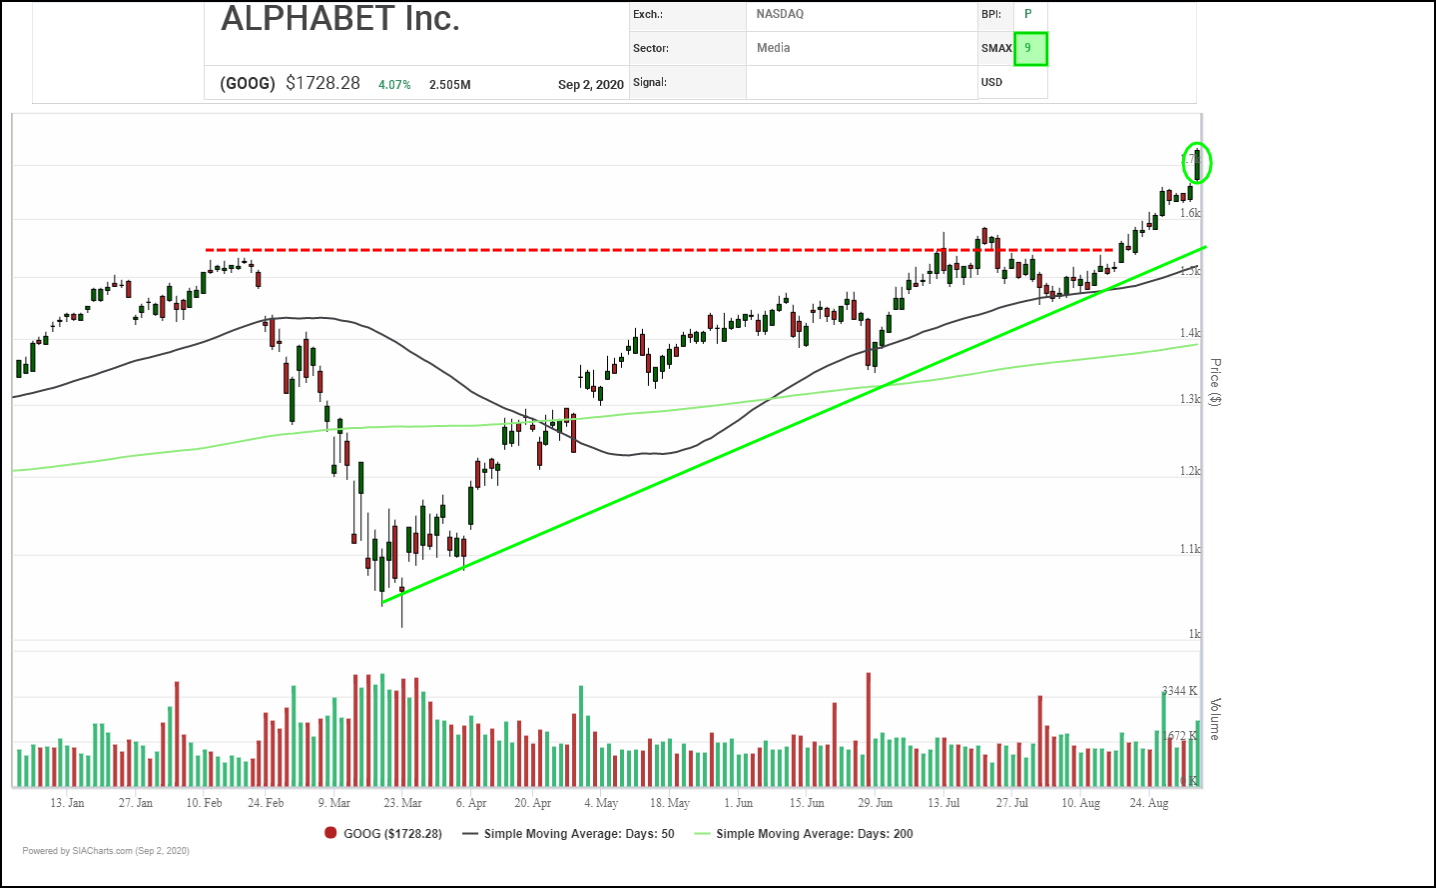Viewport: 1436px width, 888px height.
Task: Click the ALPHABET Inc. title
Action: tap(340, 18)
